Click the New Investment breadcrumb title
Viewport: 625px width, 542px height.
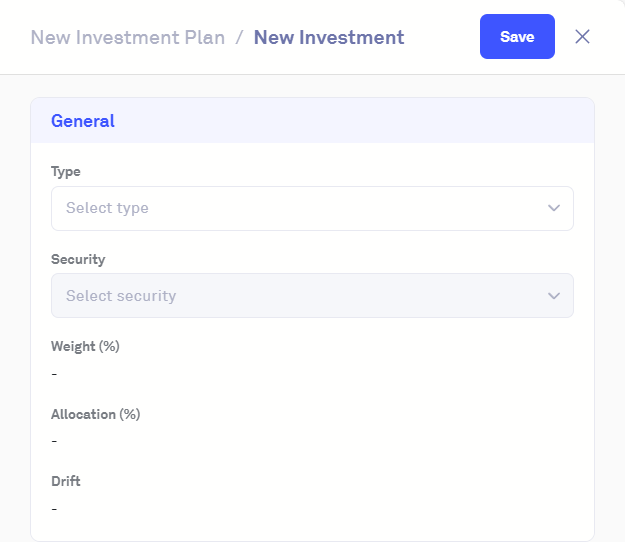tap(329, 38)
